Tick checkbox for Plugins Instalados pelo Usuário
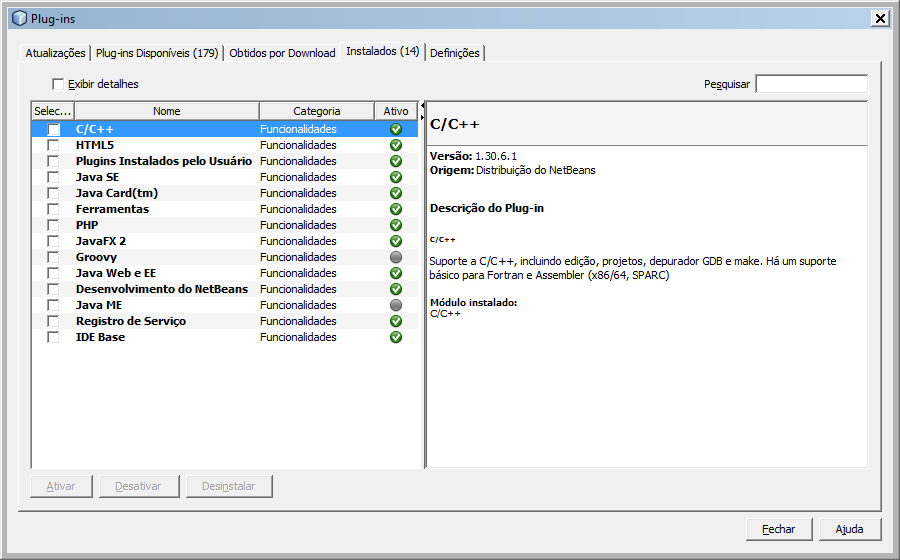The width and height of the screenshot is (900, 560). point(53,161)
